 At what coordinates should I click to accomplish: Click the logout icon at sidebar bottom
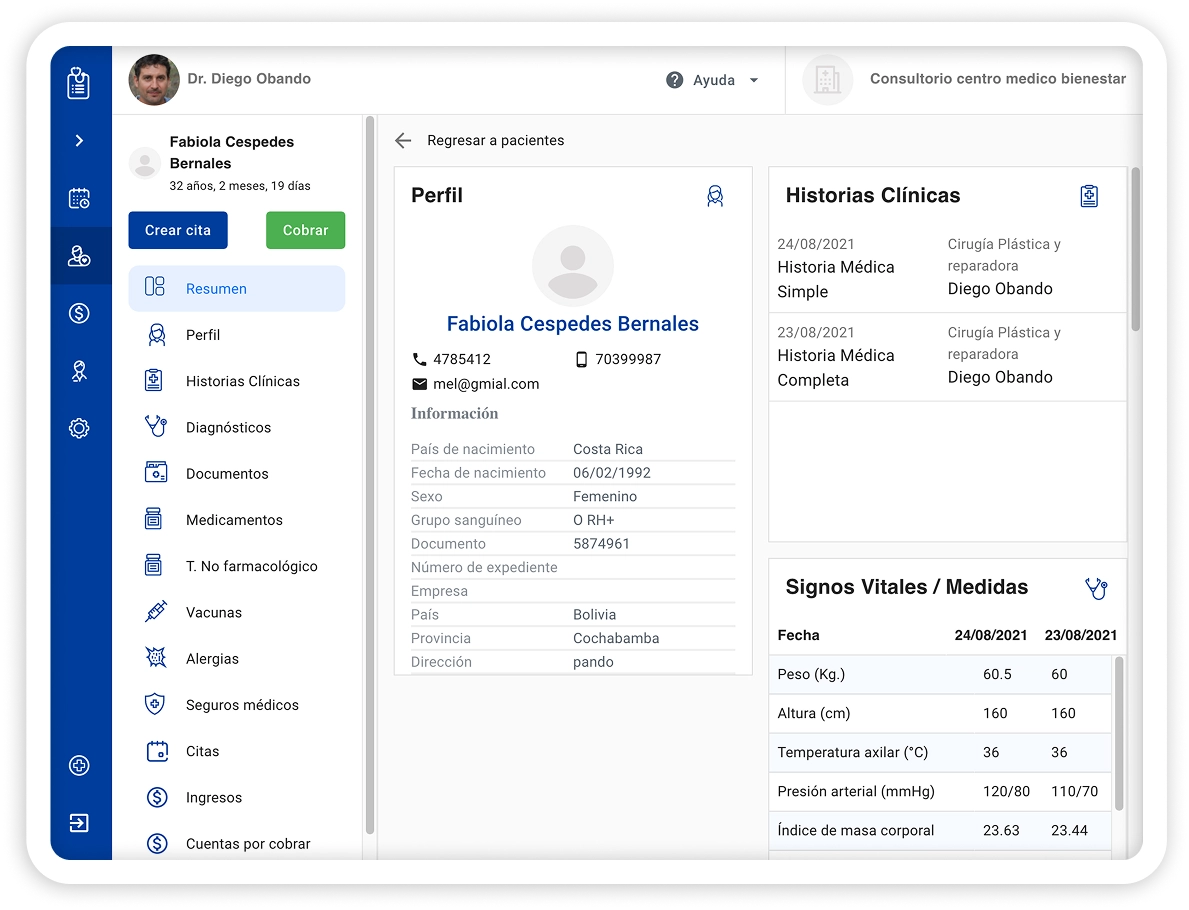pos(79,823)
